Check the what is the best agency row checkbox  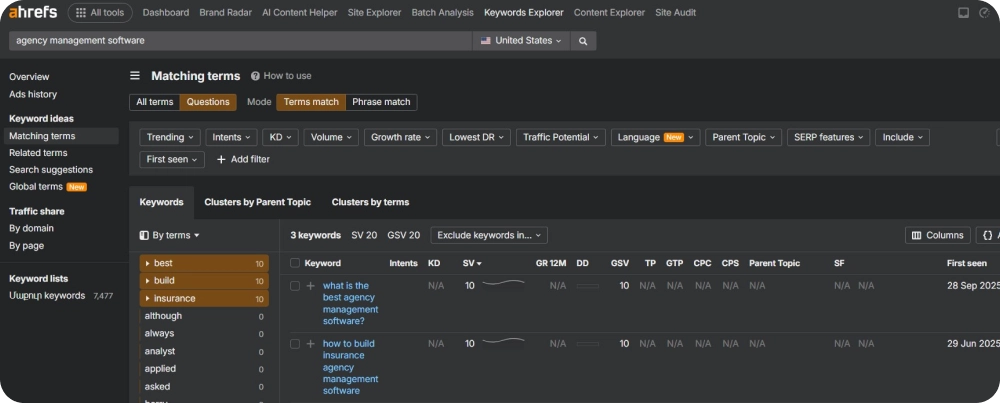click(295, 286)
